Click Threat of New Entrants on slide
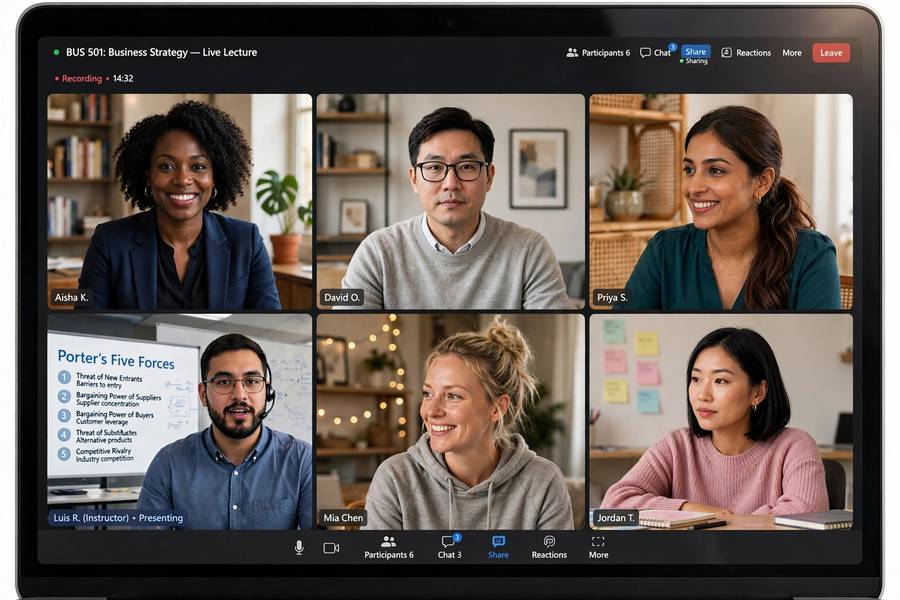The image size is (900, 600). pyautogui.click(x=109, y=377)
